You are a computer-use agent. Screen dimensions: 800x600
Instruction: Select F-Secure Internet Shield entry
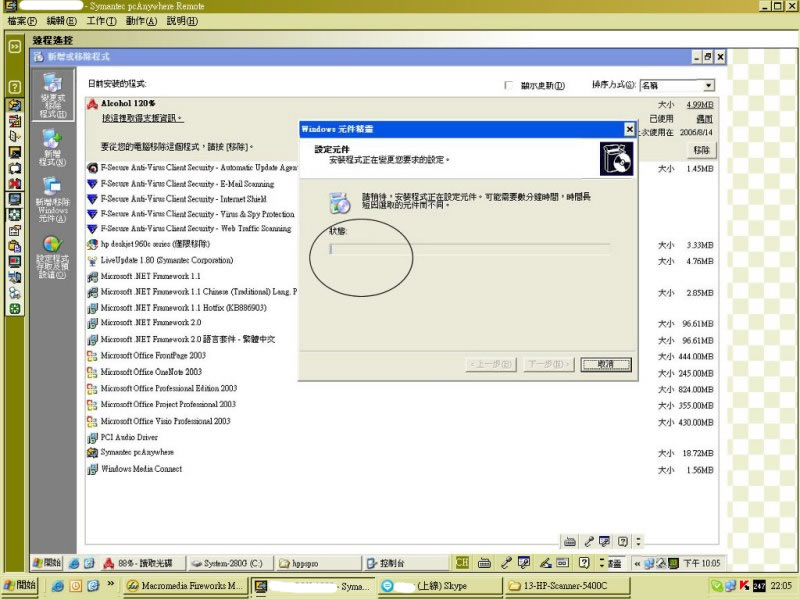(x=177, y=199)
